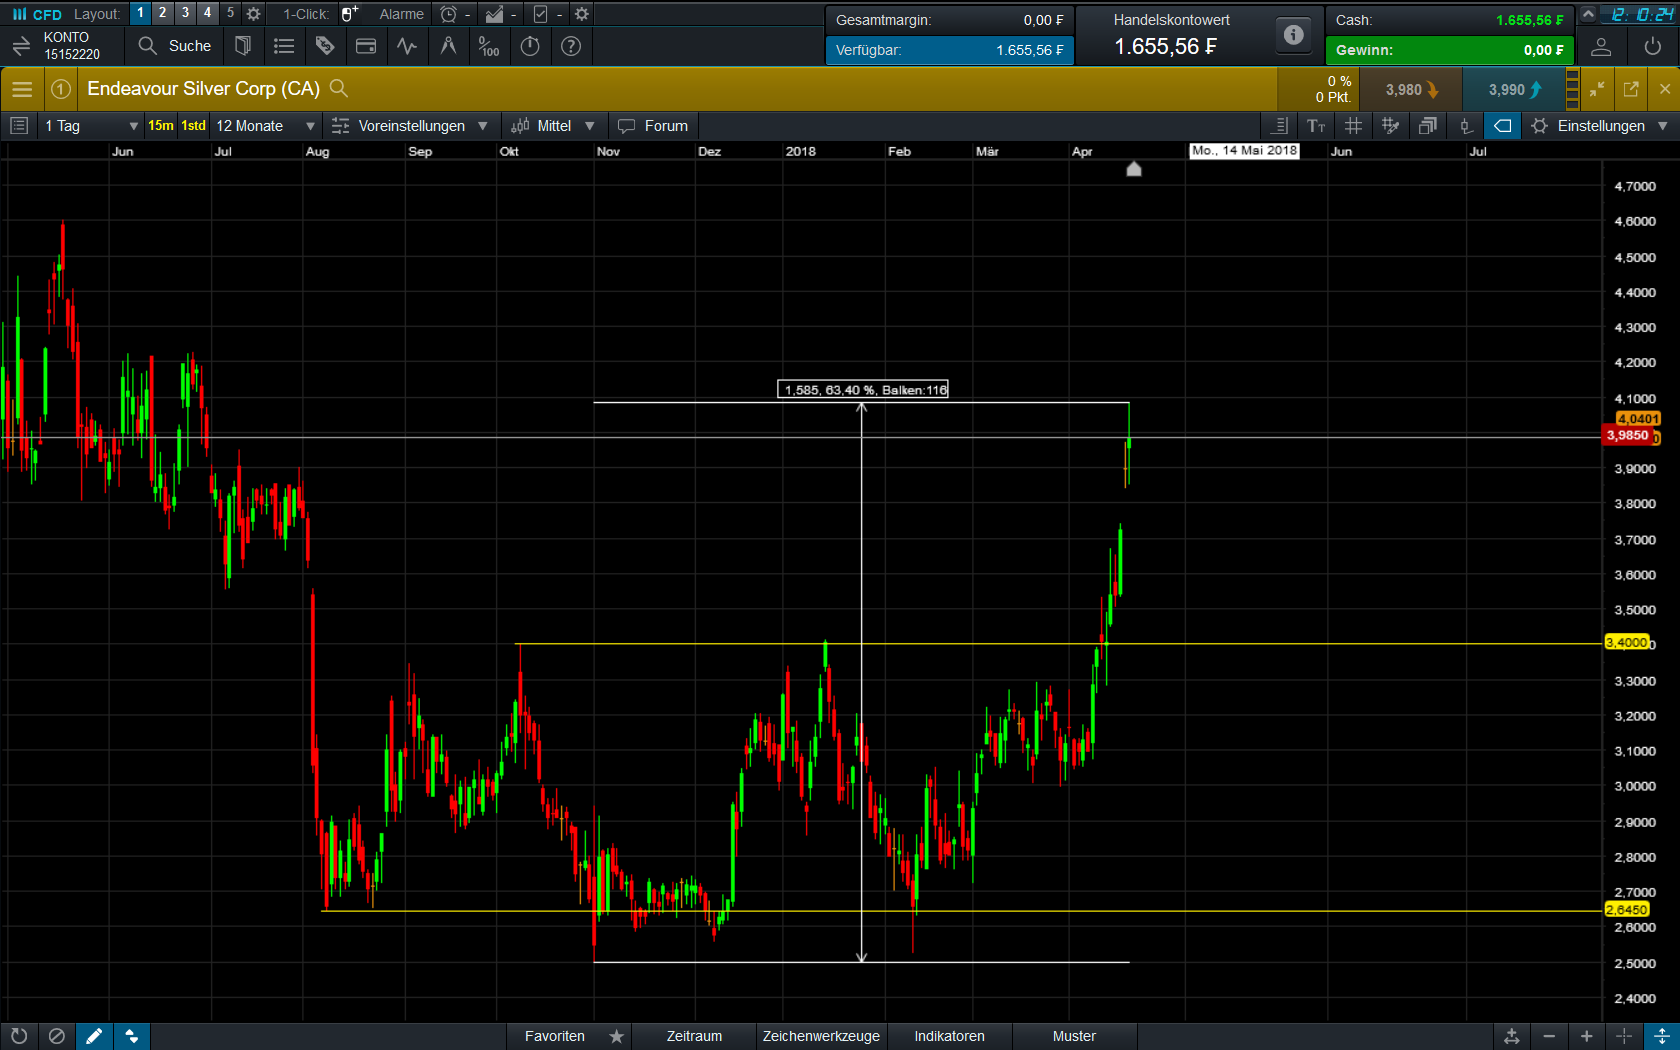Click the Forum speech bubble icon
Viewport: 1680px width, 1050px height.
point(626,125)
